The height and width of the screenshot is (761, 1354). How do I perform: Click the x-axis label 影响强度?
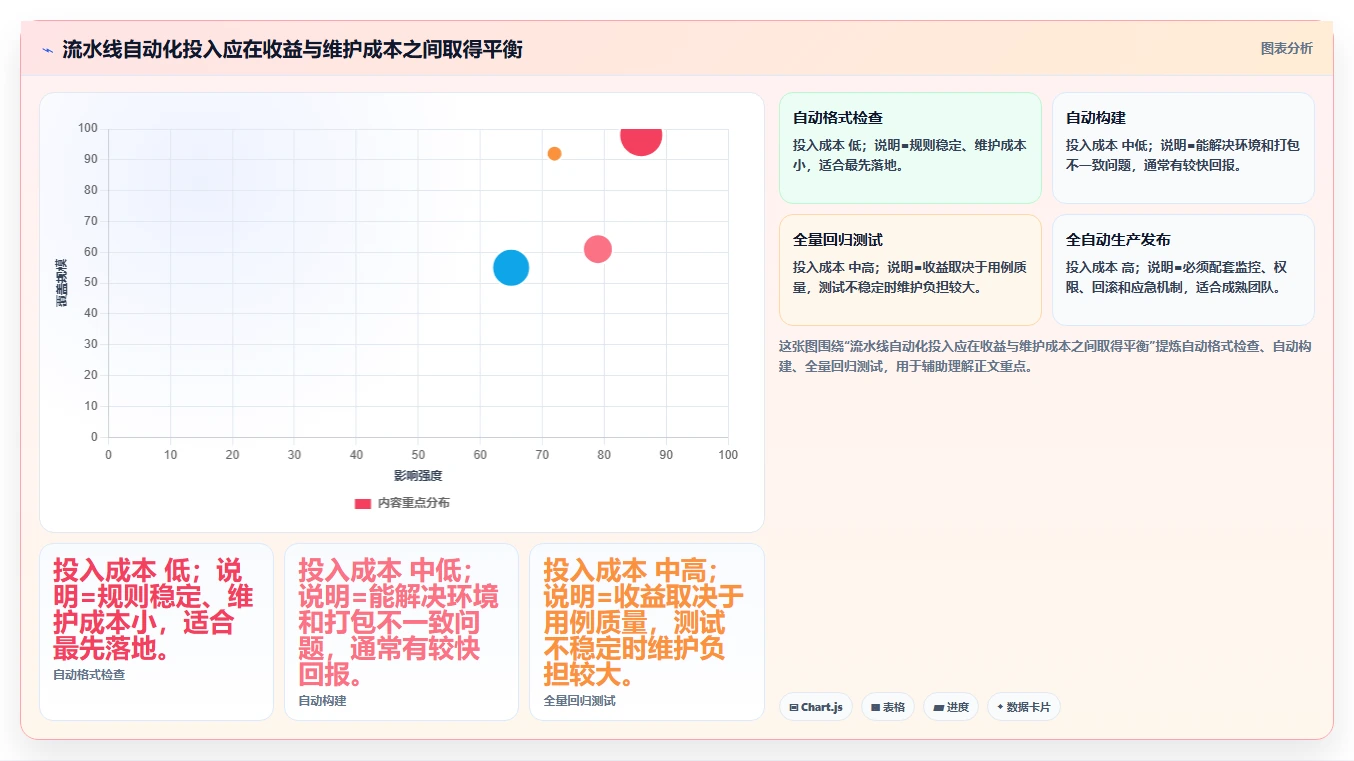(418, 476)
